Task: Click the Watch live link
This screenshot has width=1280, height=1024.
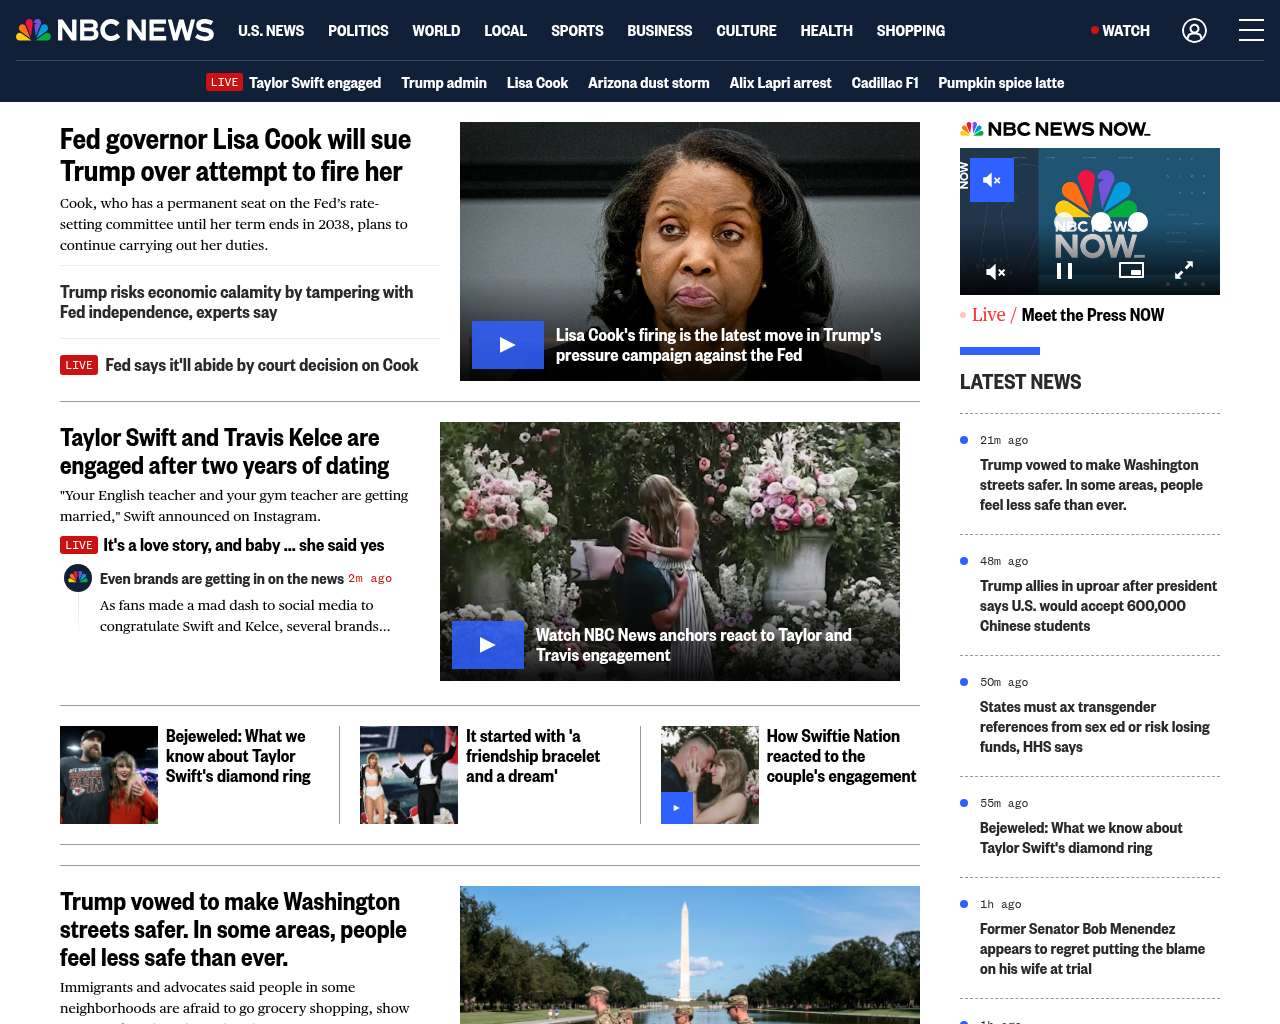Action: [x=1120, y=31]
